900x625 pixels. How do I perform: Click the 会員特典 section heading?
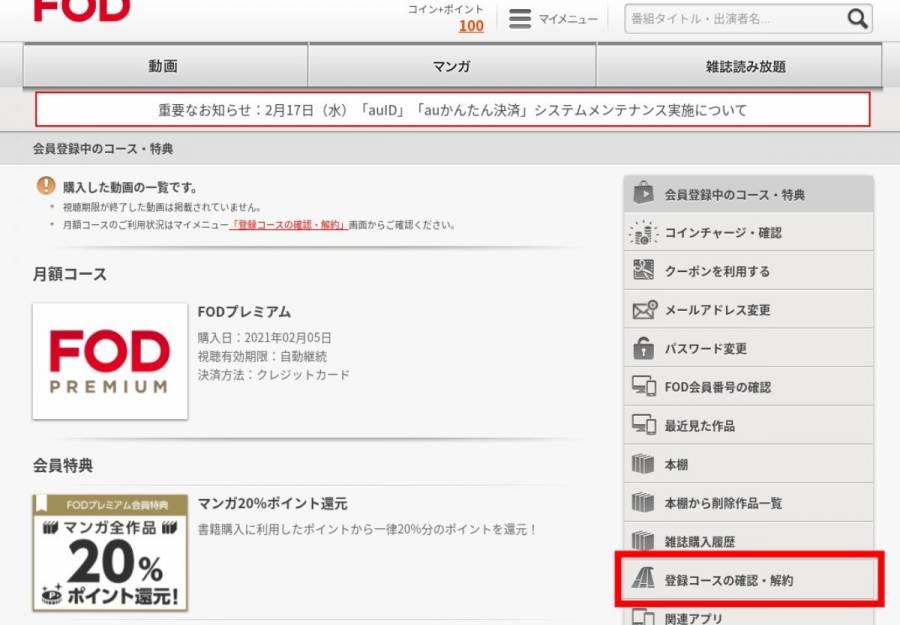pyautogui.click(x=63, y=465)
